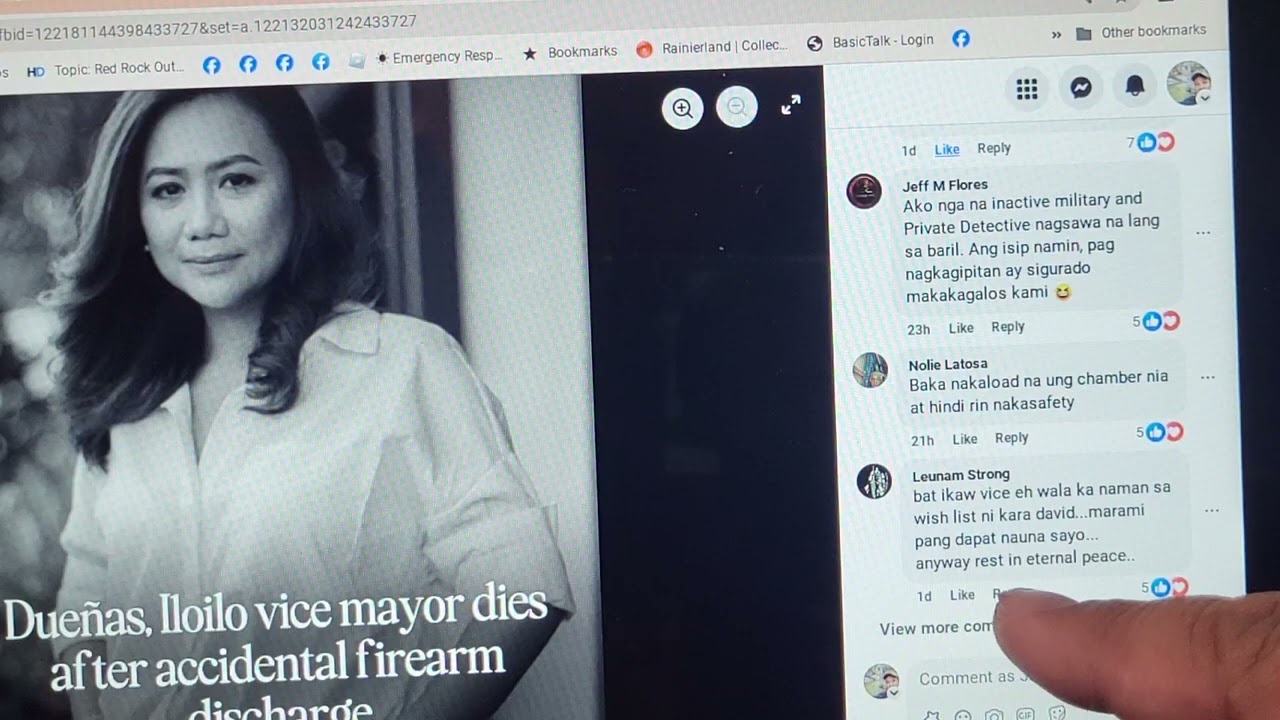Click your avatar beside the comment box

(x=881, y=681)
